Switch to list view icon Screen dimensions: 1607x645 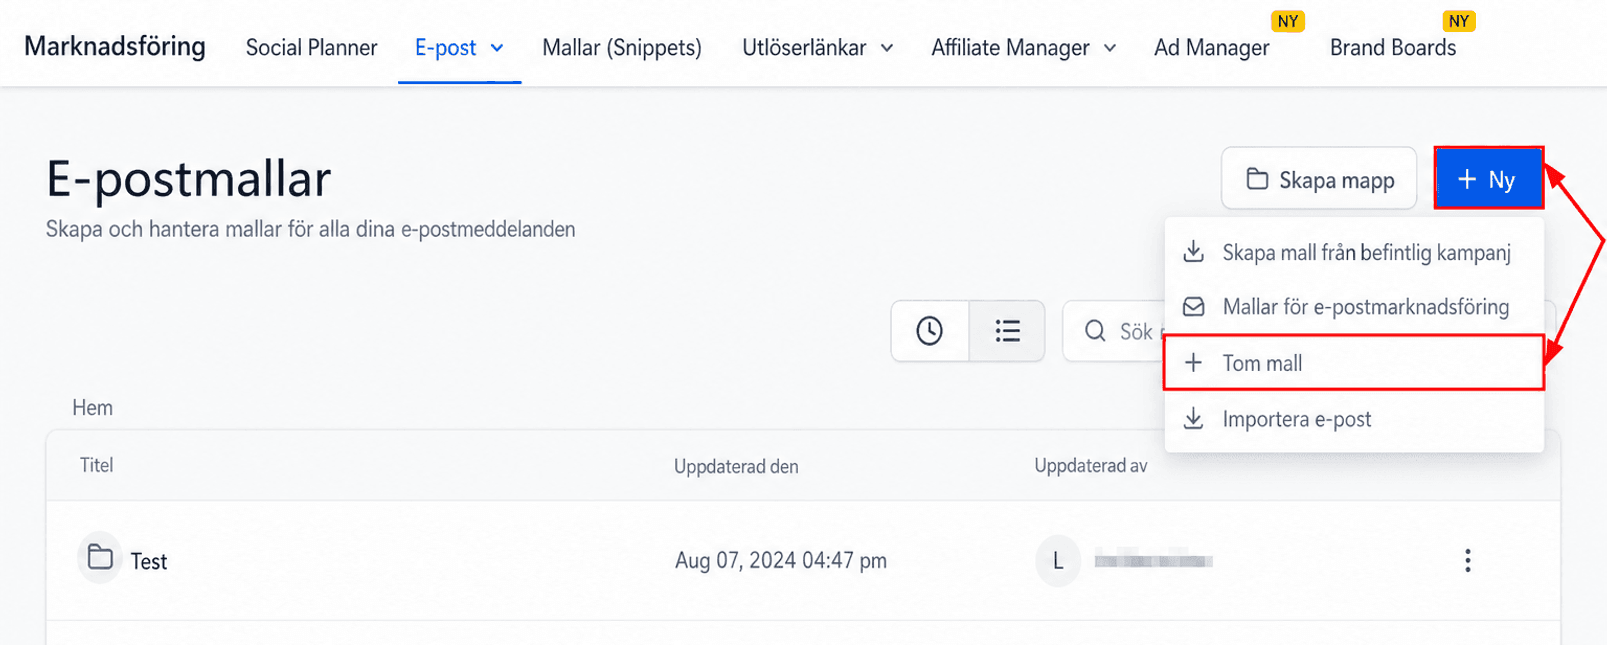point(1007,331)
